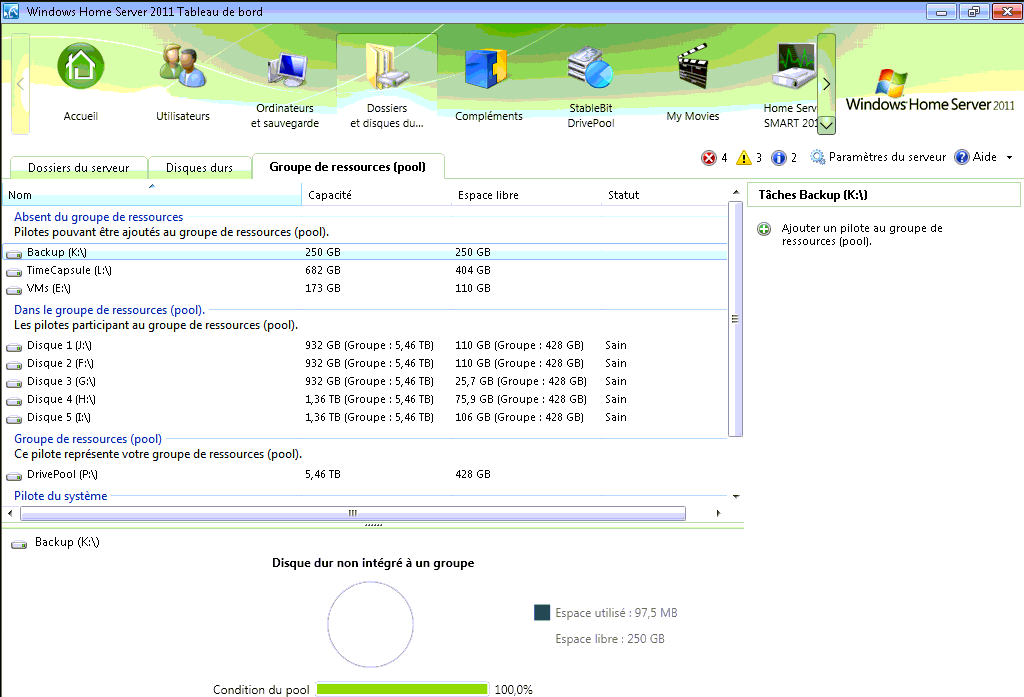Click drive icon of VMs (E:\) row
1024x697 pixels.
click(x=14, y=289)
